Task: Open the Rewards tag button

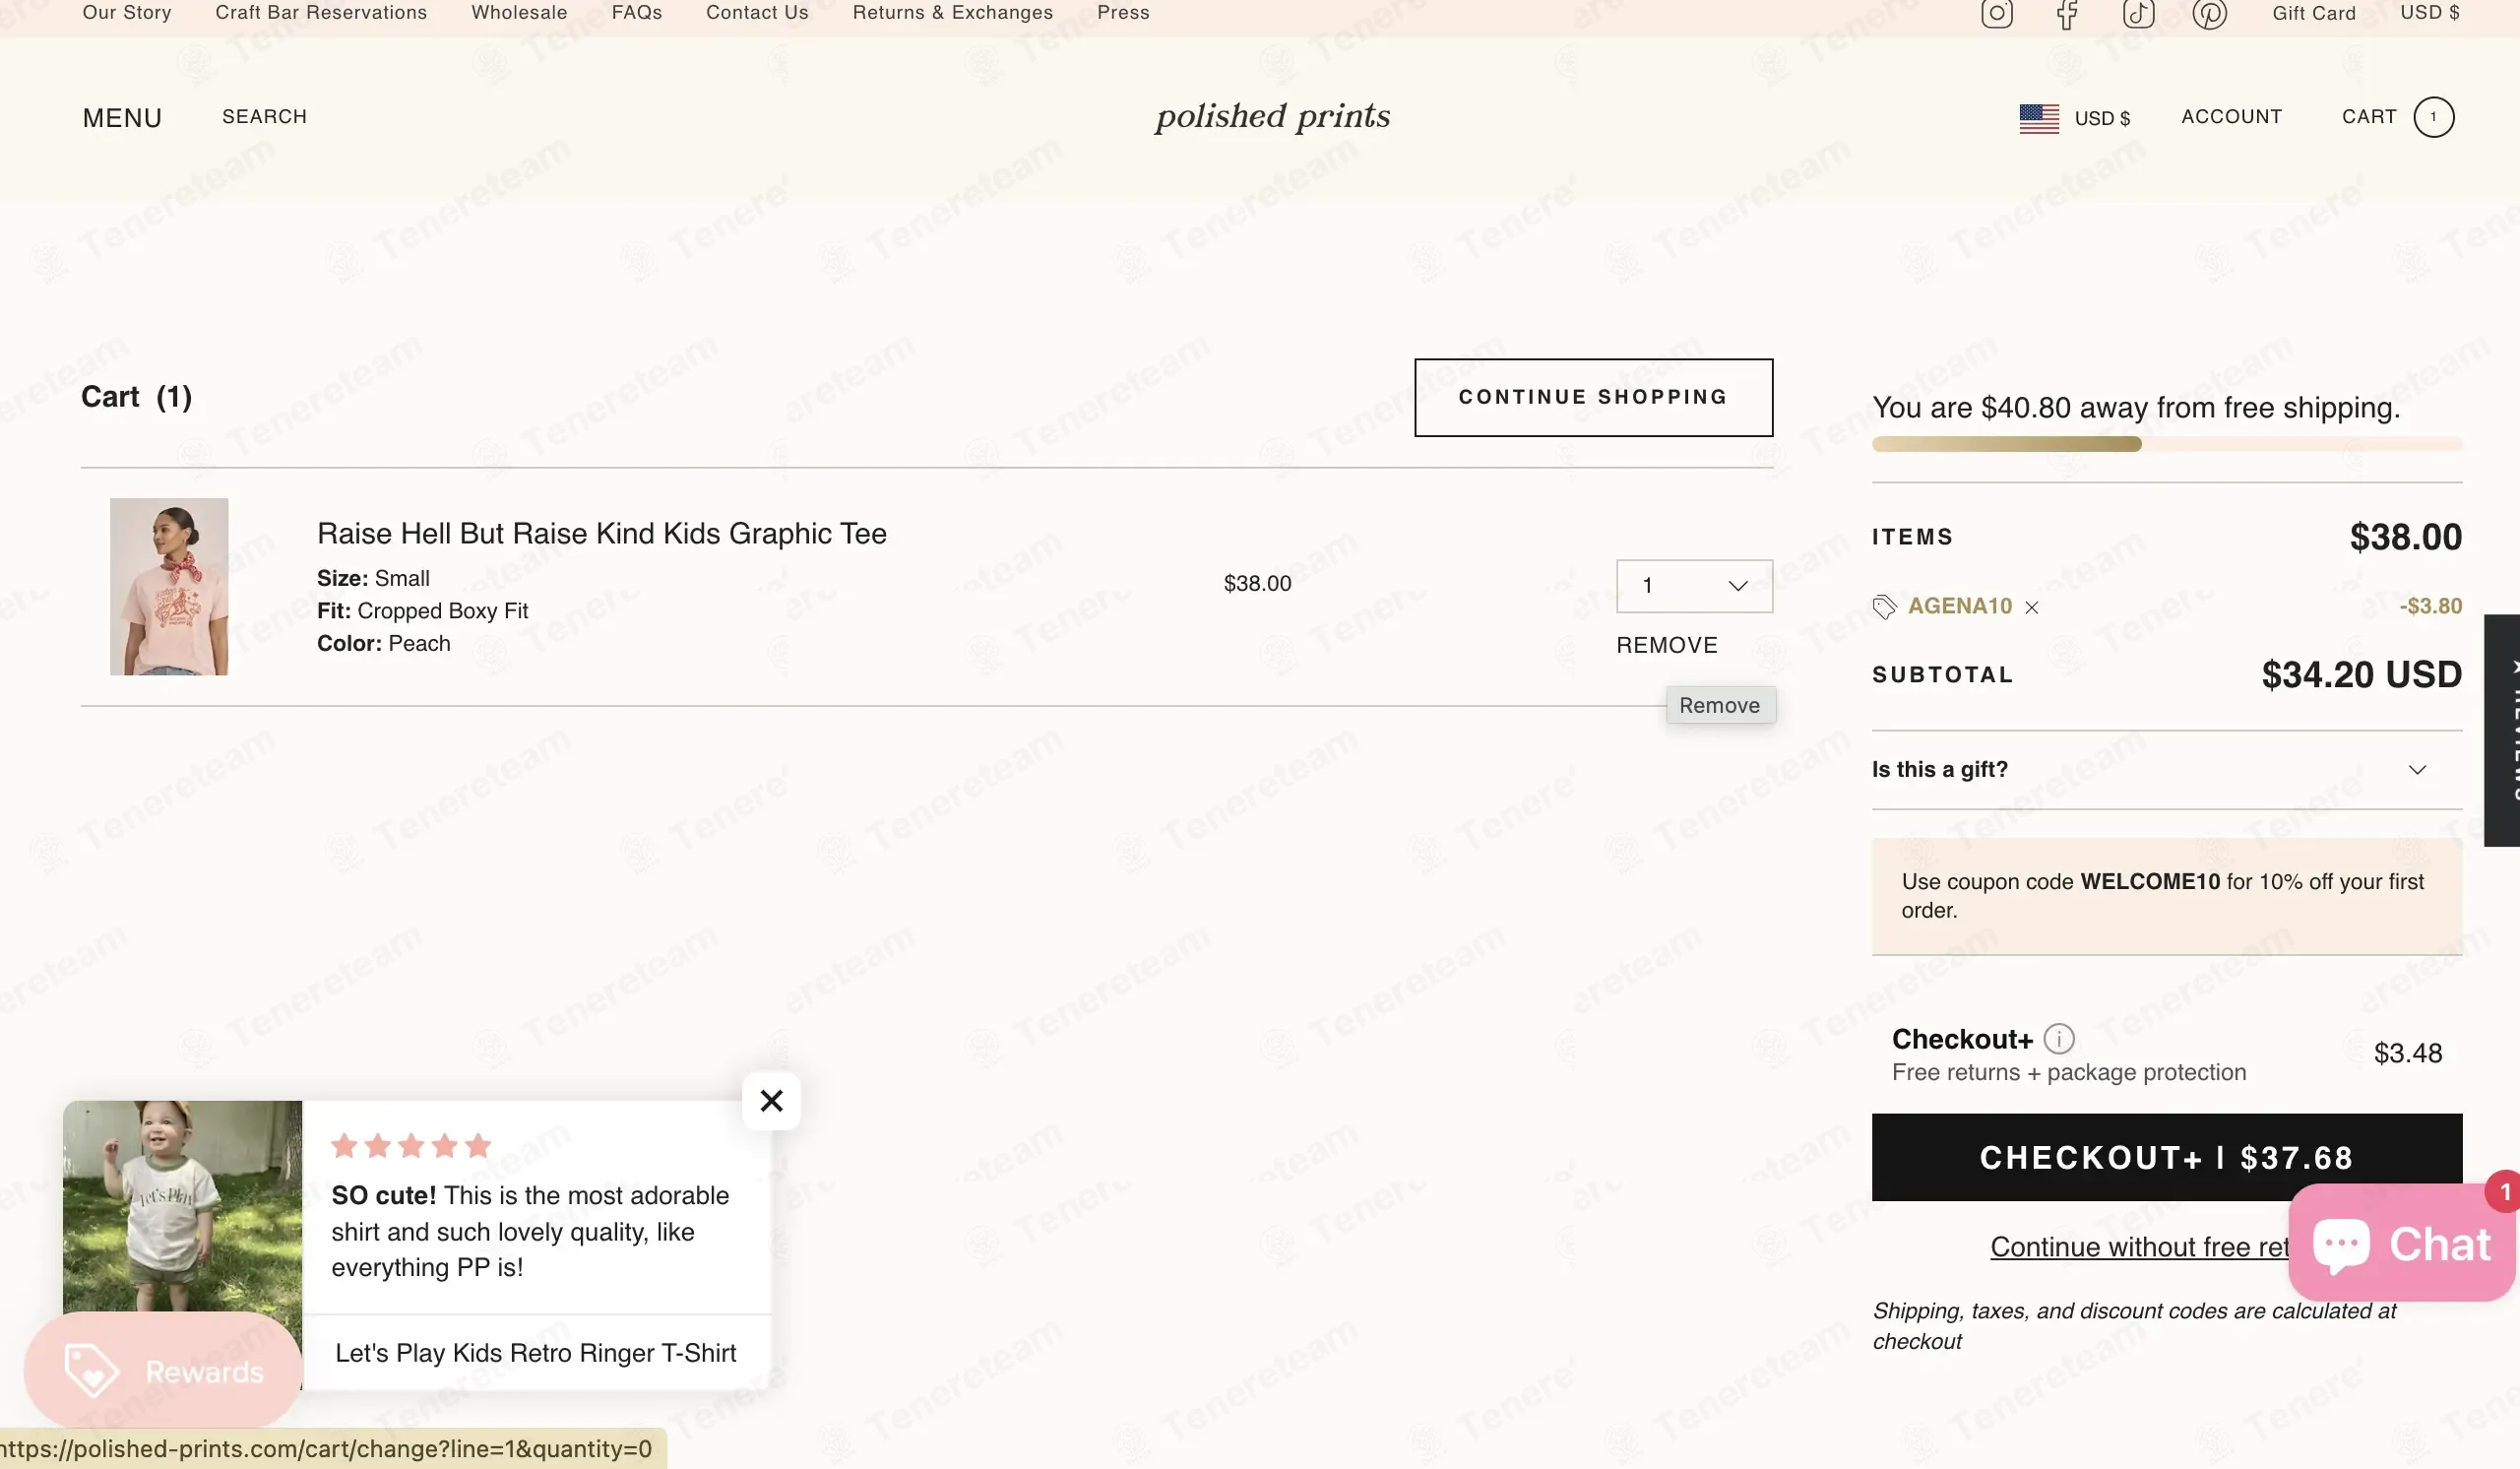Action: tap(163, 1371)
